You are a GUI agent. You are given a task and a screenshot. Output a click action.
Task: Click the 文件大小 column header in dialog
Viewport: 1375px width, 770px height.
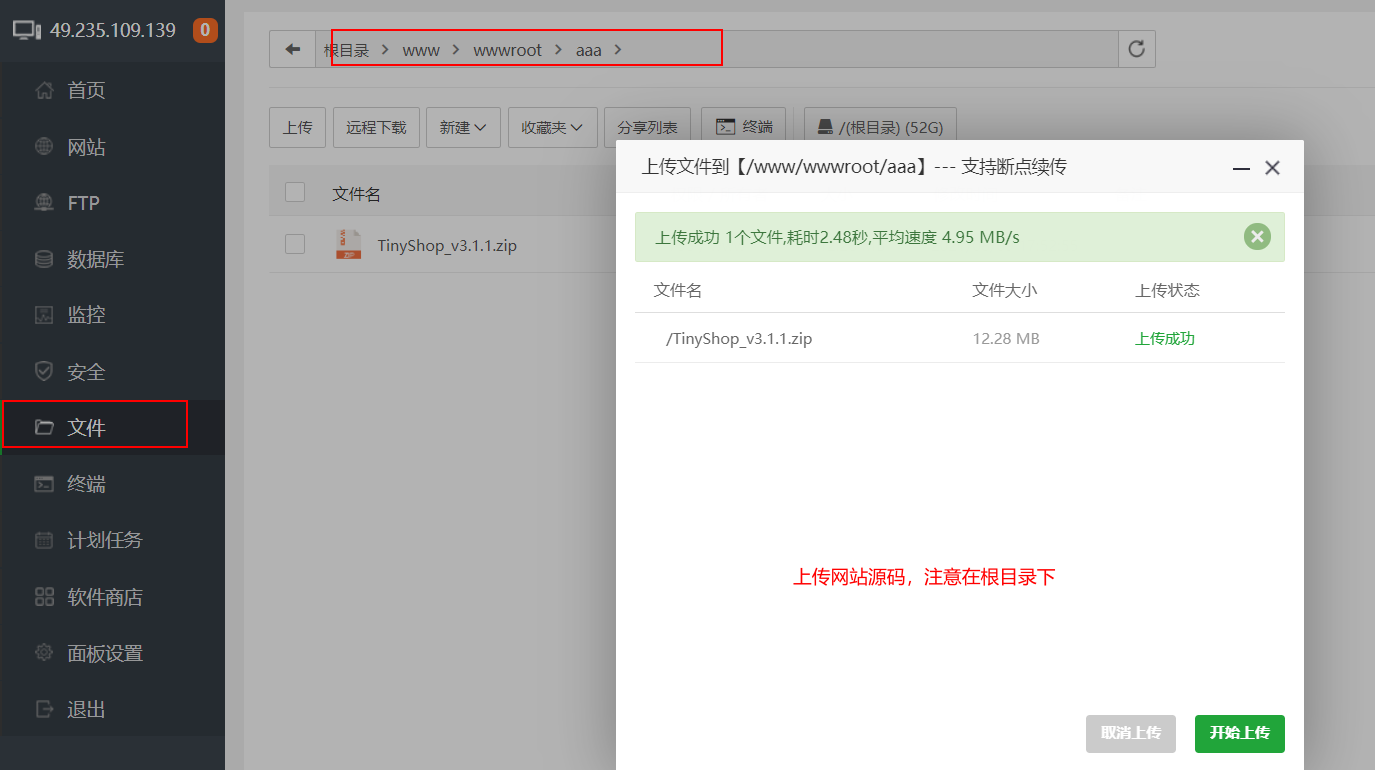(1005, 291)
